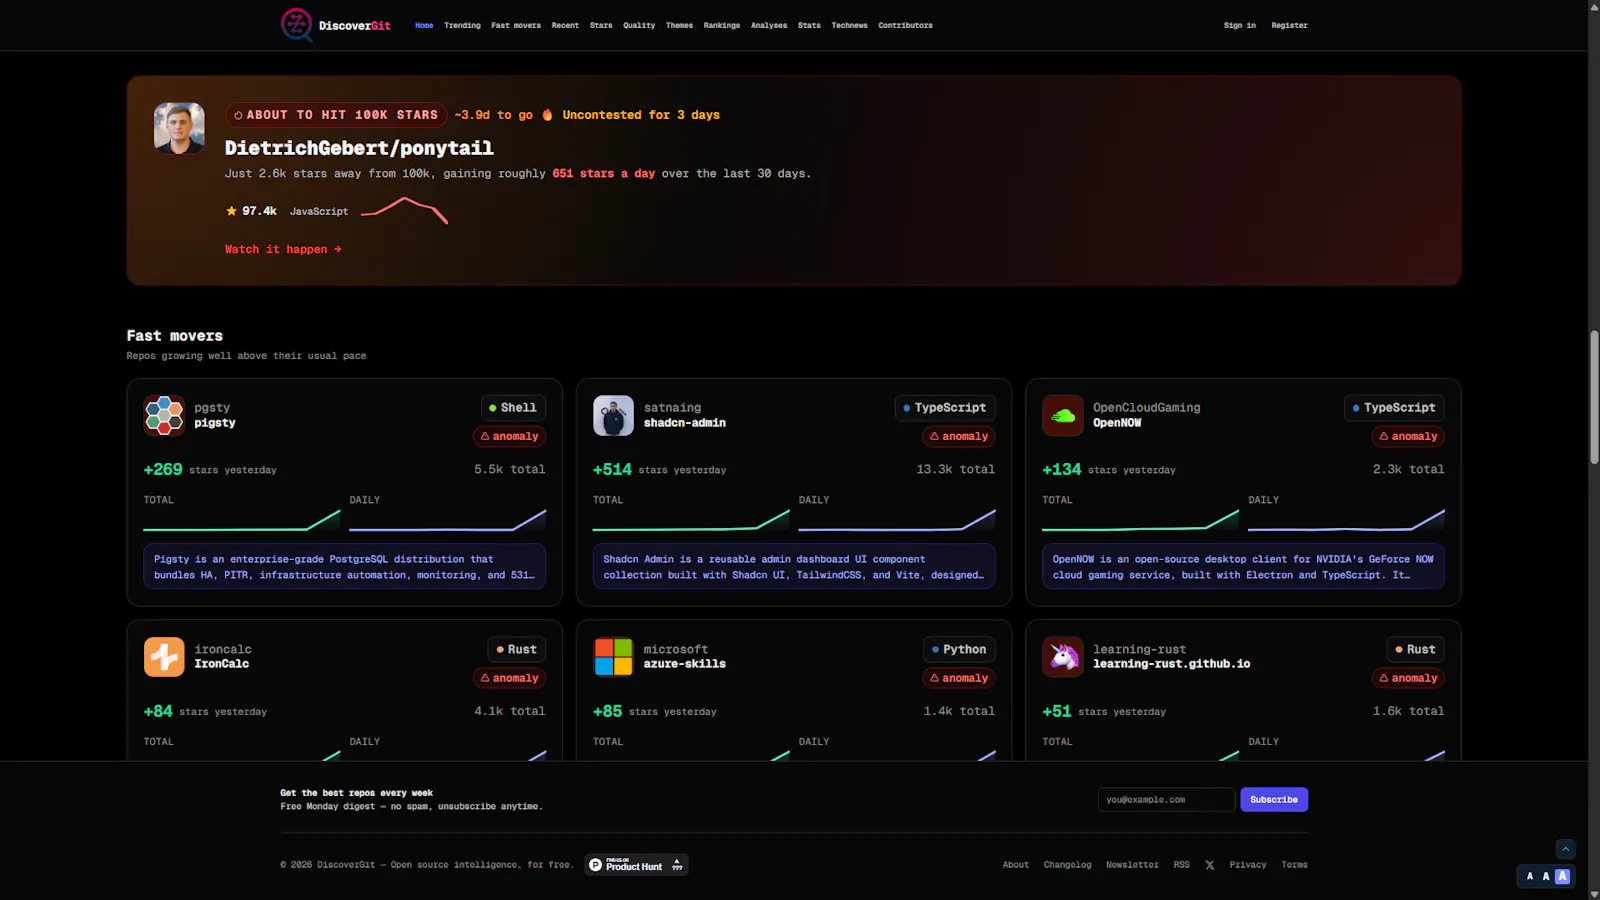Click the TypeScript badge on OpenNOW card
This screenshot has width=1600, height=900.
1394,408
